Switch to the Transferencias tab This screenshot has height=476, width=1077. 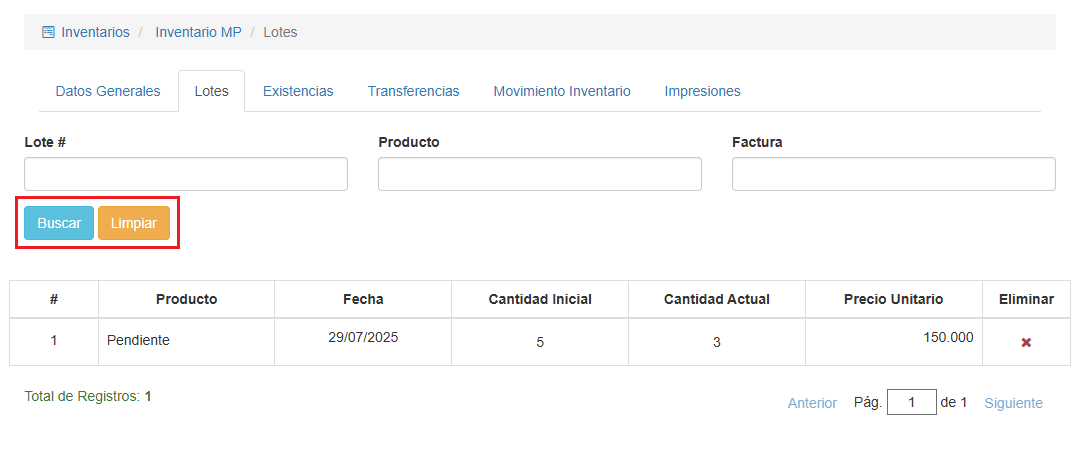click(413, 91)
